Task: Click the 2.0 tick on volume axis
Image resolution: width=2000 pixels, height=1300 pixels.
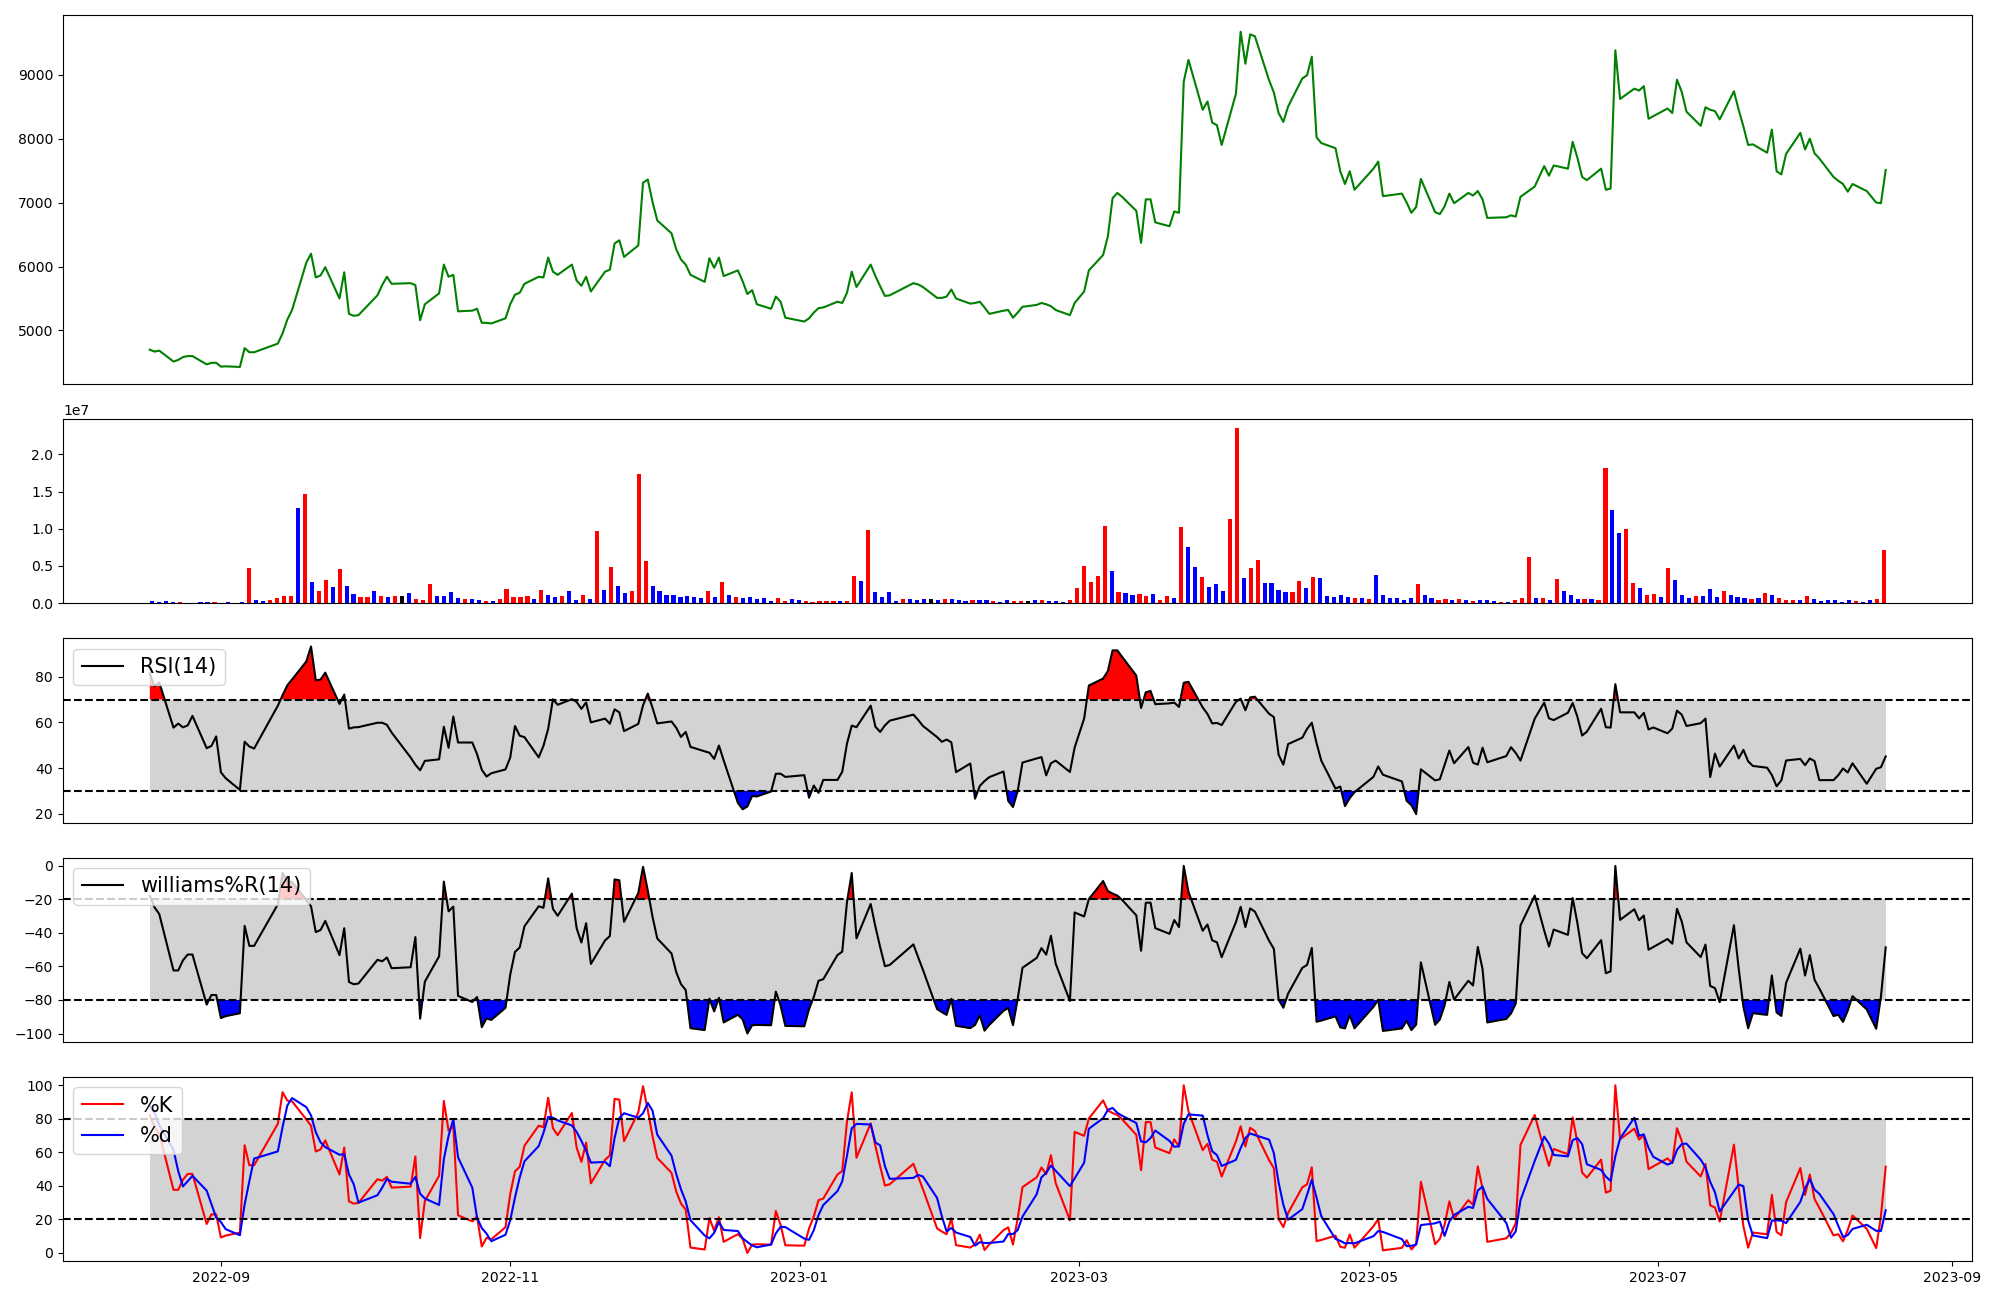Action: [44, 455]
